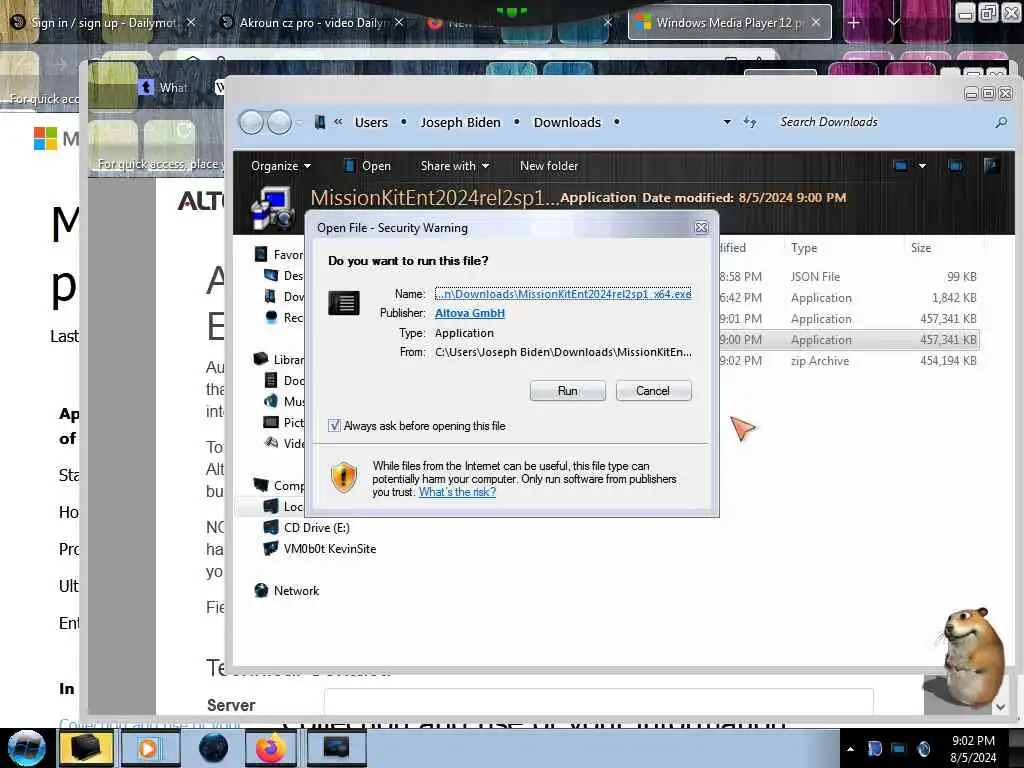Screen dimensions: 1024x768
Task: Open Firefox from the taskbar
Action: (x=270, y=748)
